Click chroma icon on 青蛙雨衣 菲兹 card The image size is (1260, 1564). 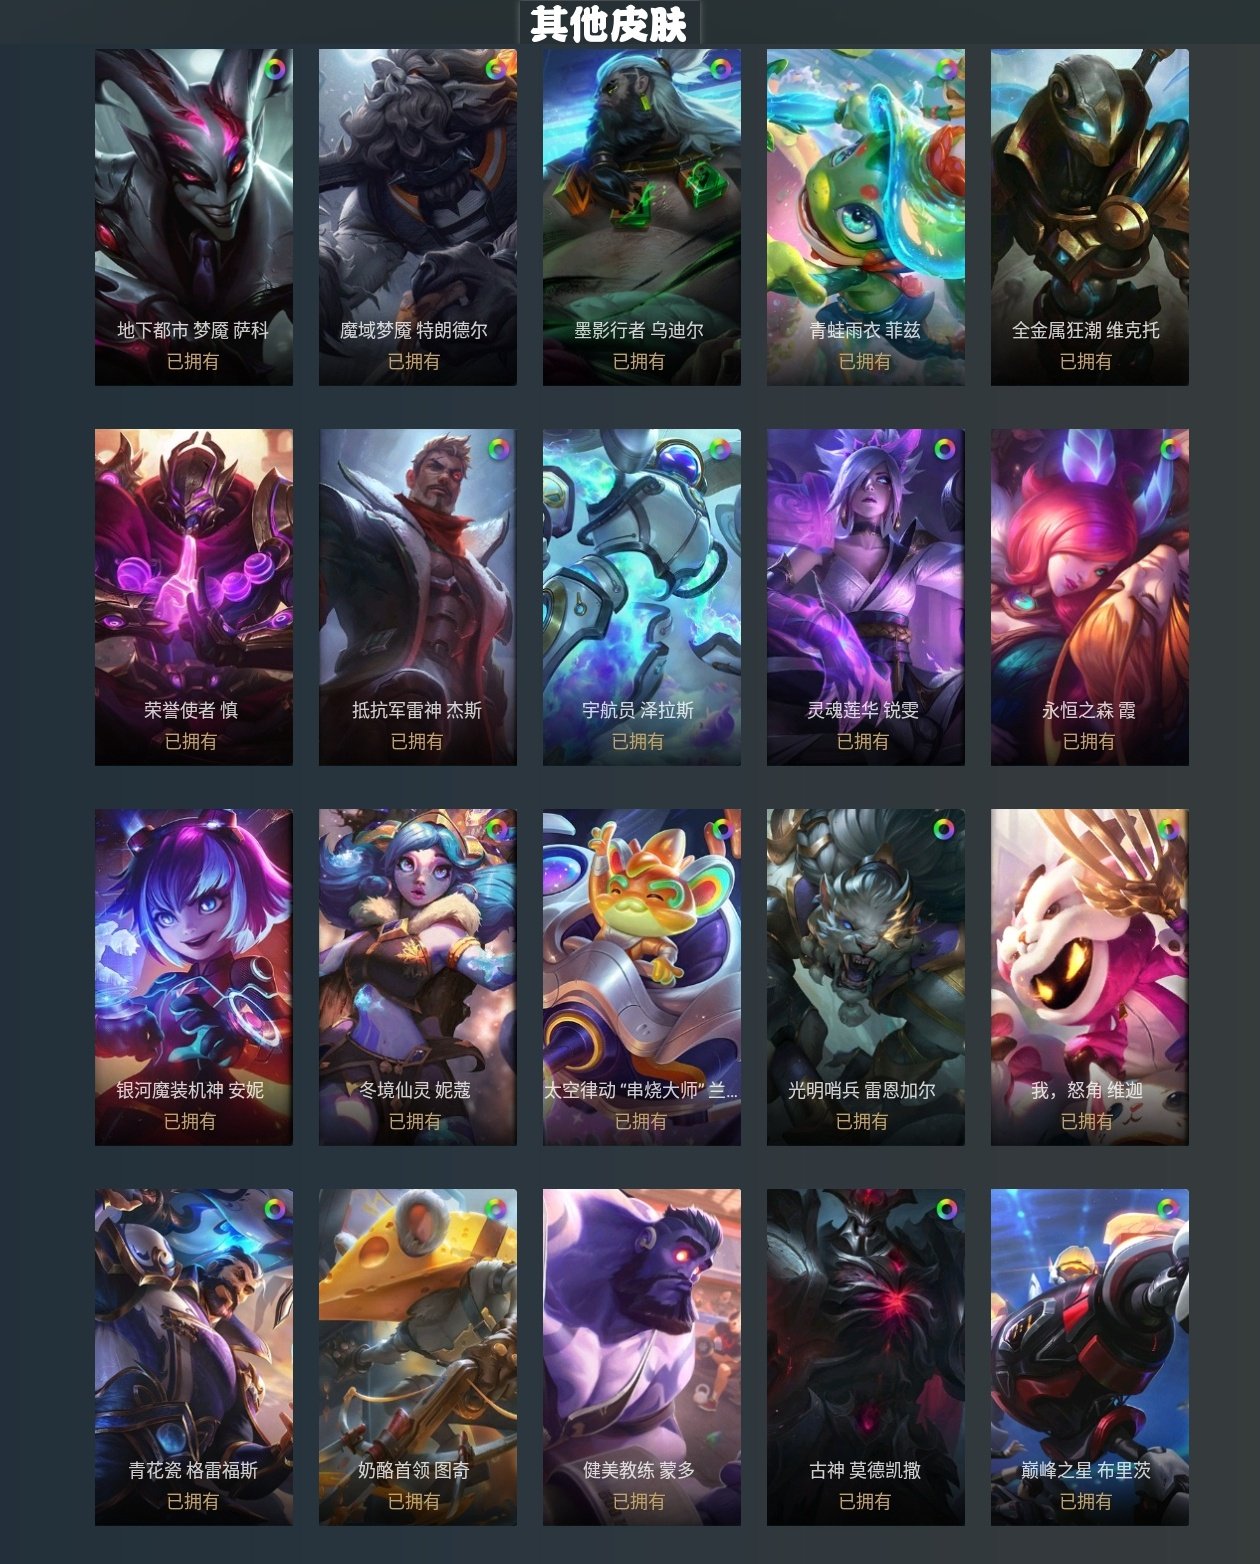946,69
